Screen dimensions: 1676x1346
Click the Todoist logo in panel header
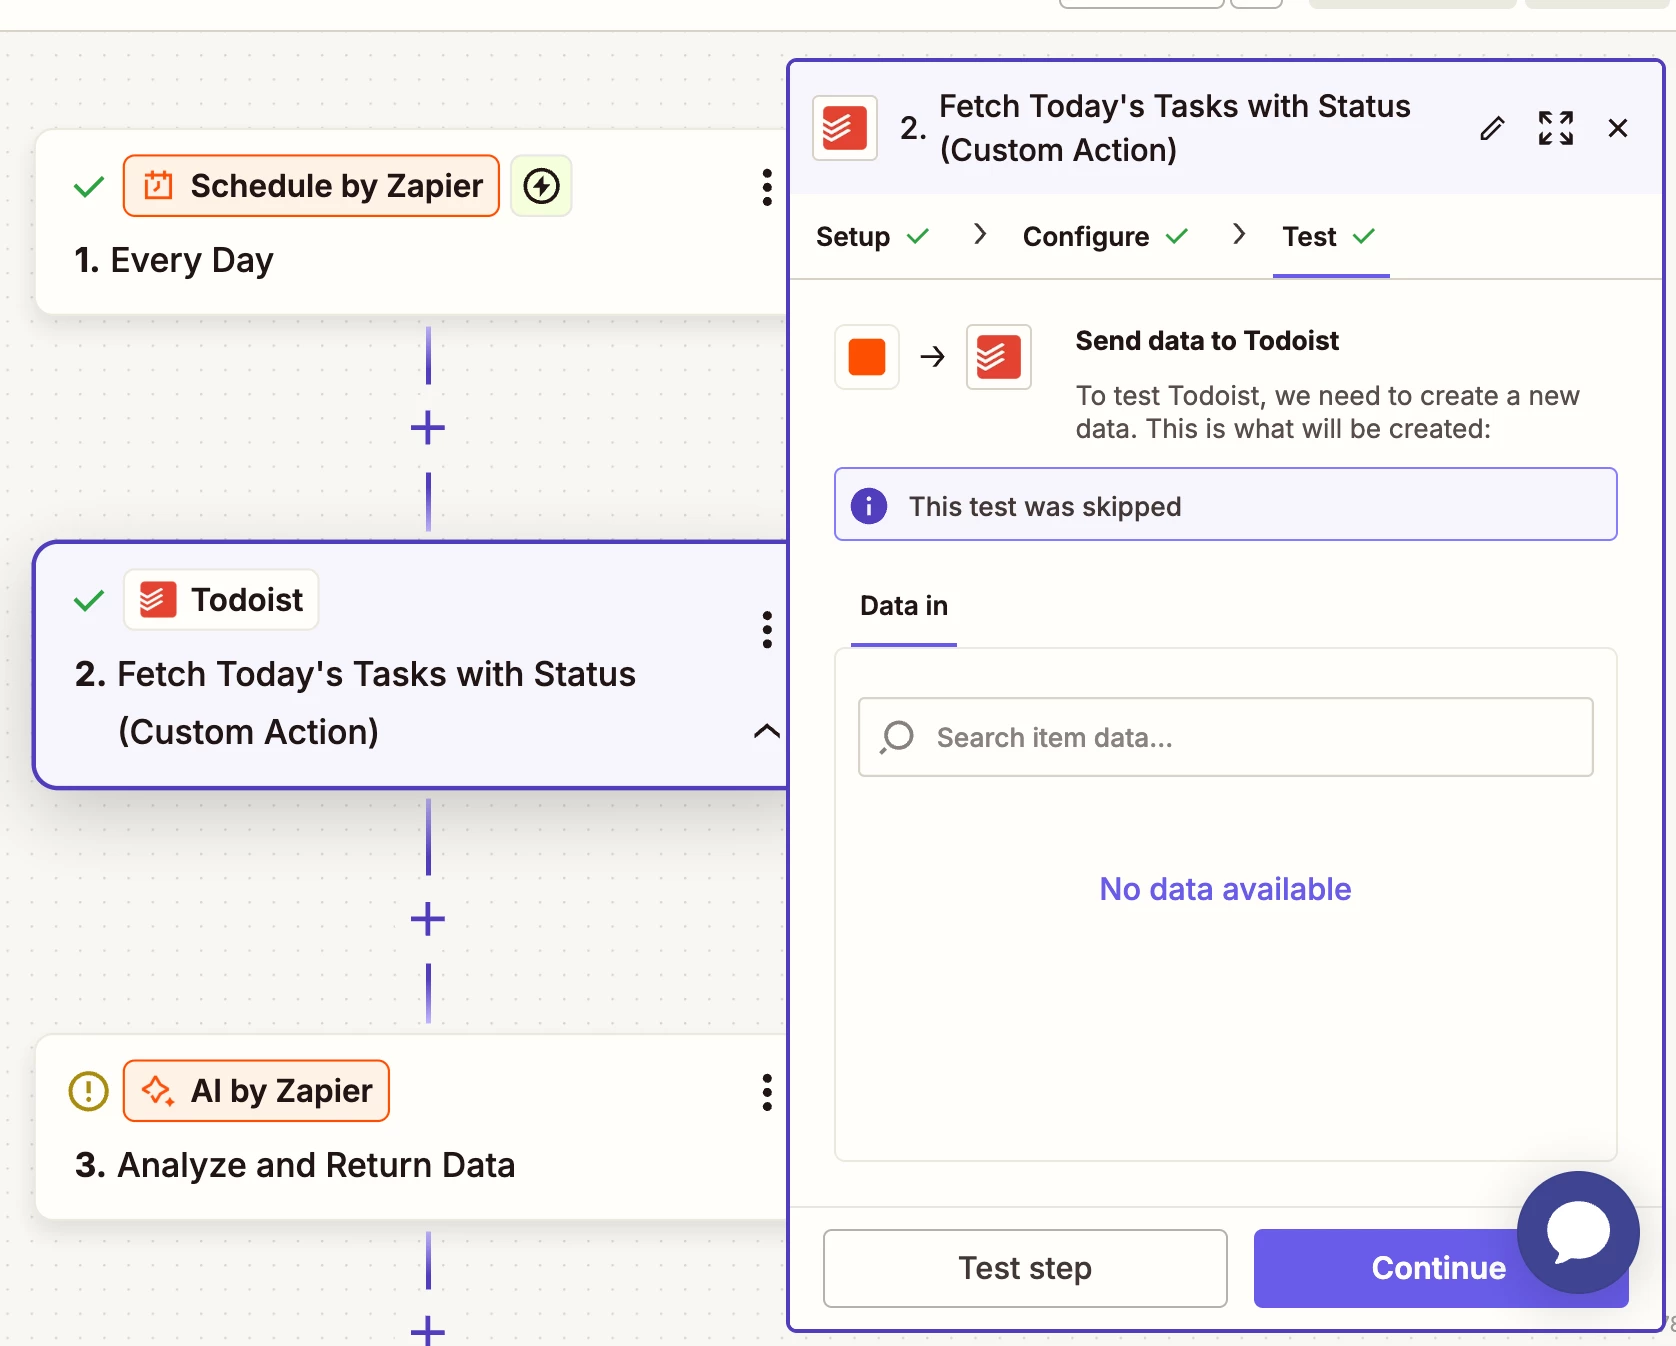point(845,128)
